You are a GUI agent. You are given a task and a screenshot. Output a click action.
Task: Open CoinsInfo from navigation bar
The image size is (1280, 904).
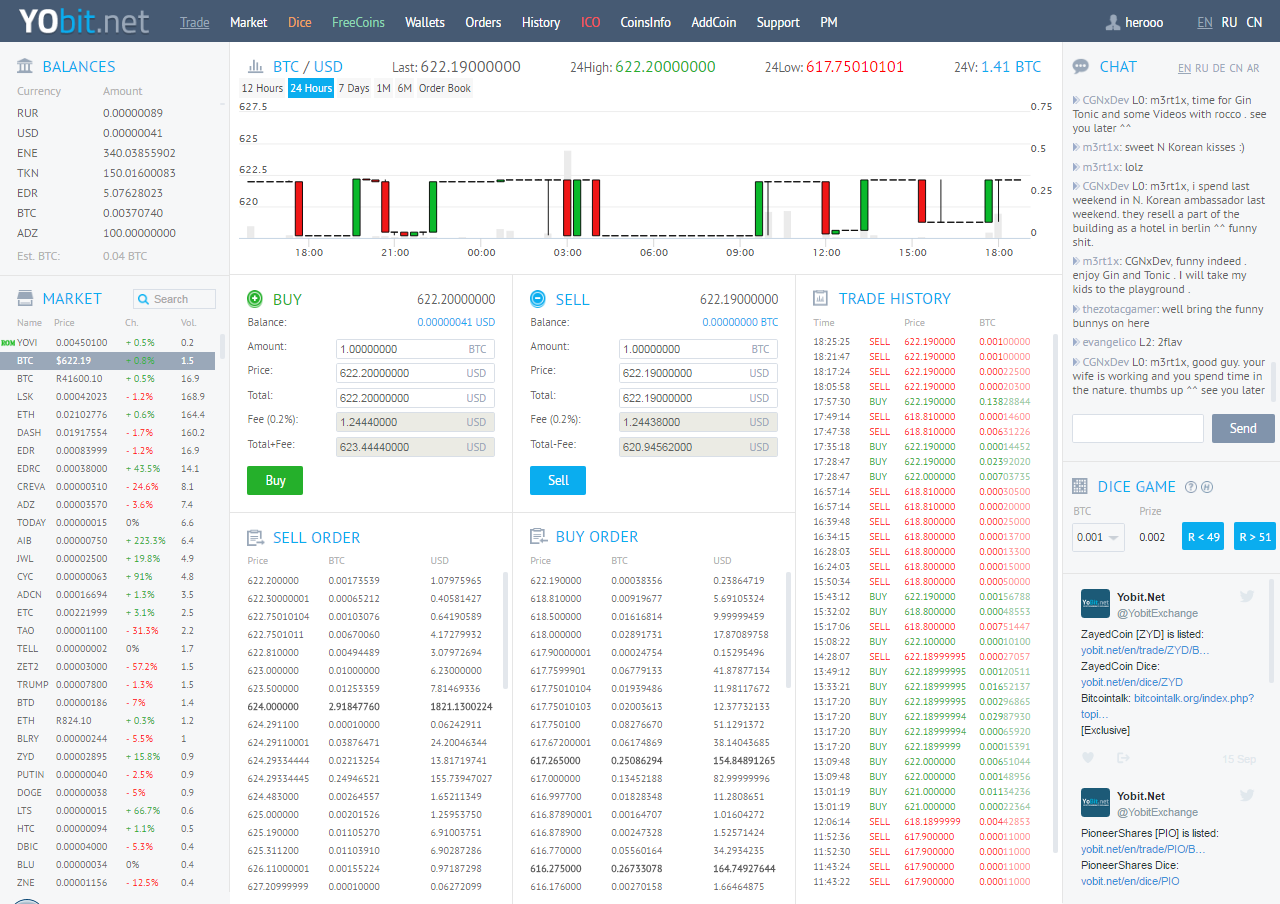tap(646, 22)
